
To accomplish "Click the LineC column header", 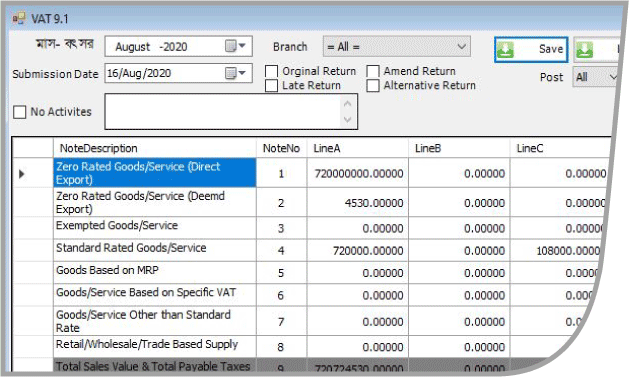I will [x=560, y=148].
